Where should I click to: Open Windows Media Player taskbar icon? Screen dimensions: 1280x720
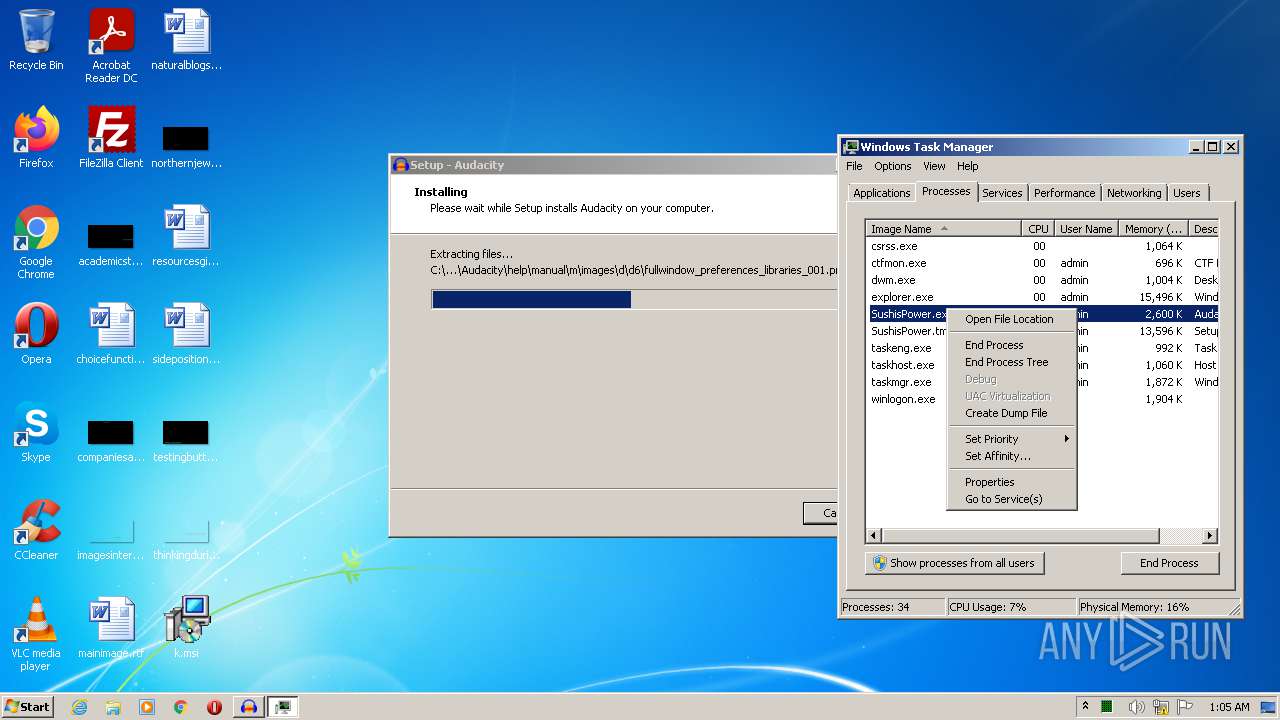point(147,707)
